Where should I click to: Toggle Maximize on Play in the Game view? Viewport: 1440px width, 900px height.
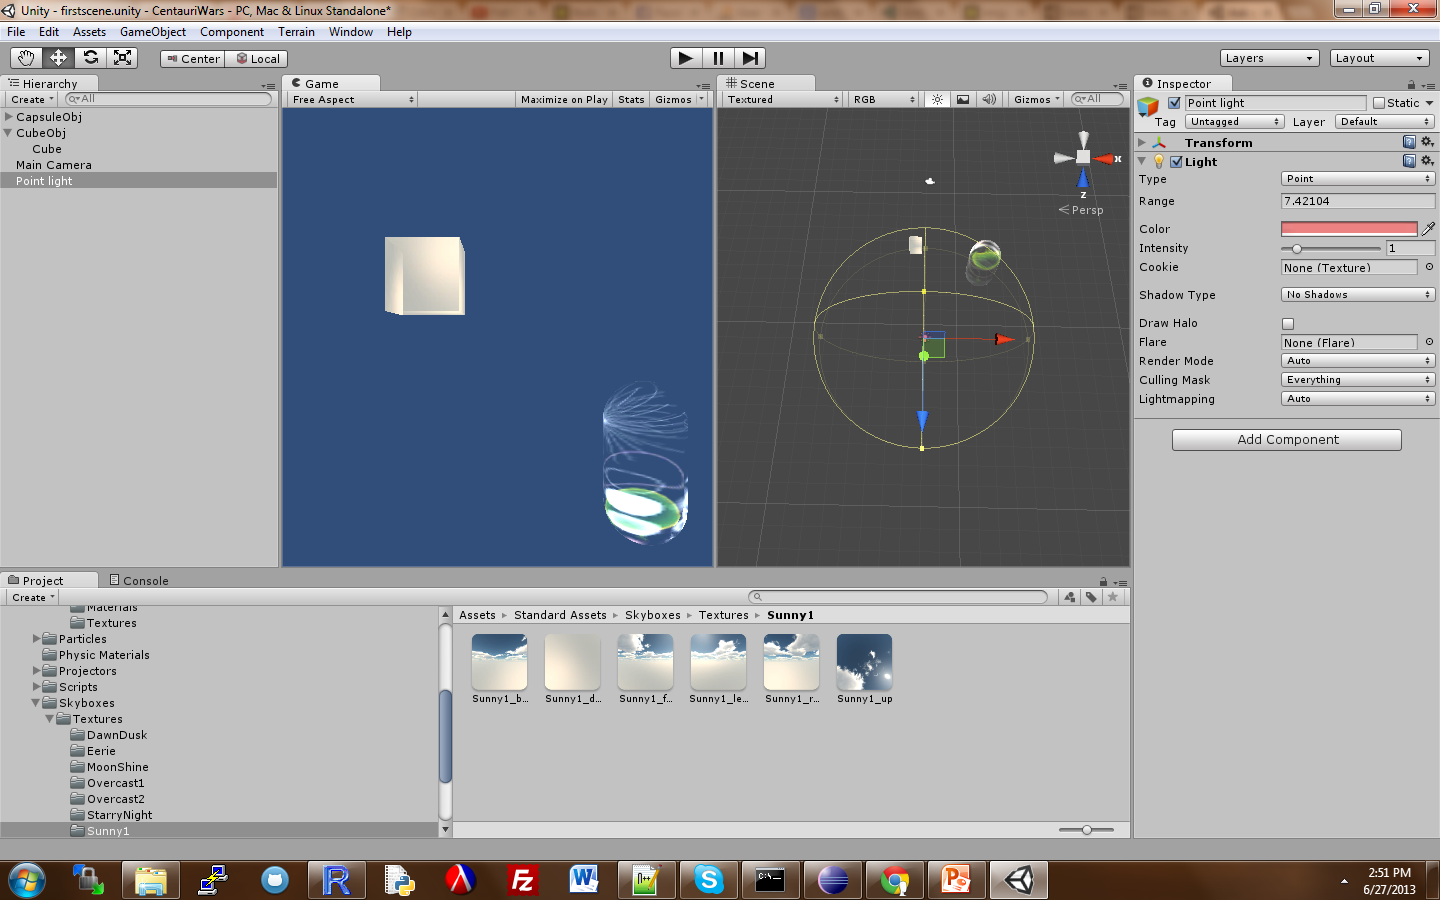tap(563, 99)
